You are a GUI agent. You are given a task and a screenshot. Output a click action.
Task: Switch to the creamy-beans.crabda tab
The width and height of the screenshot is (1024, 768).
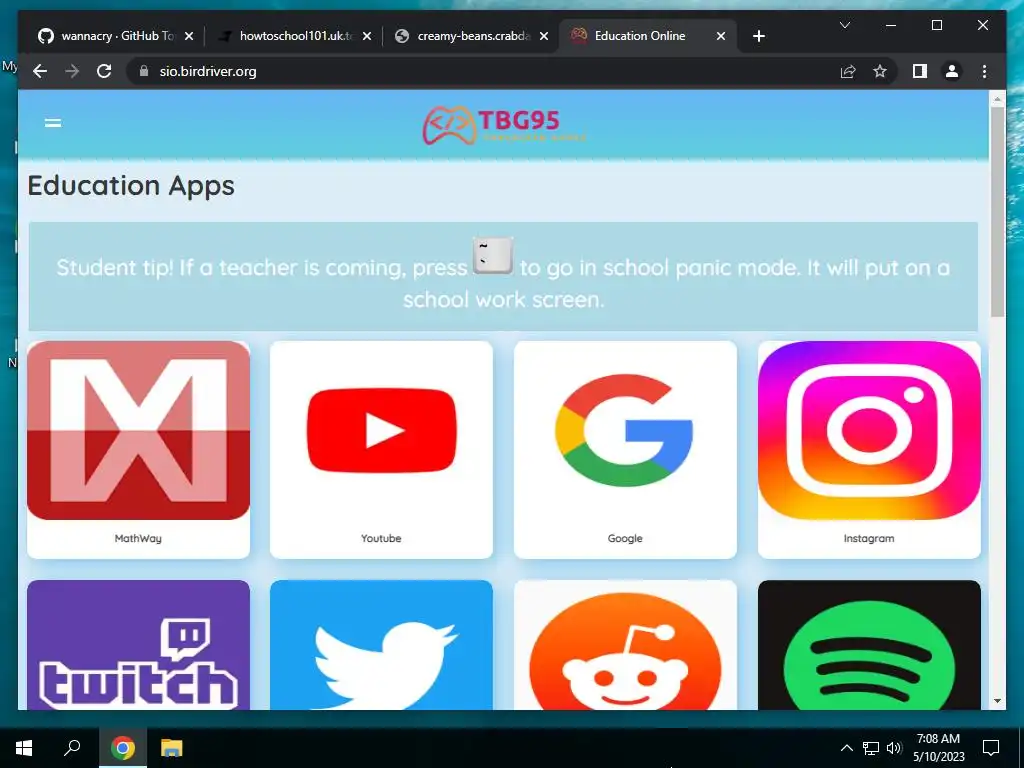coord(471,36)
